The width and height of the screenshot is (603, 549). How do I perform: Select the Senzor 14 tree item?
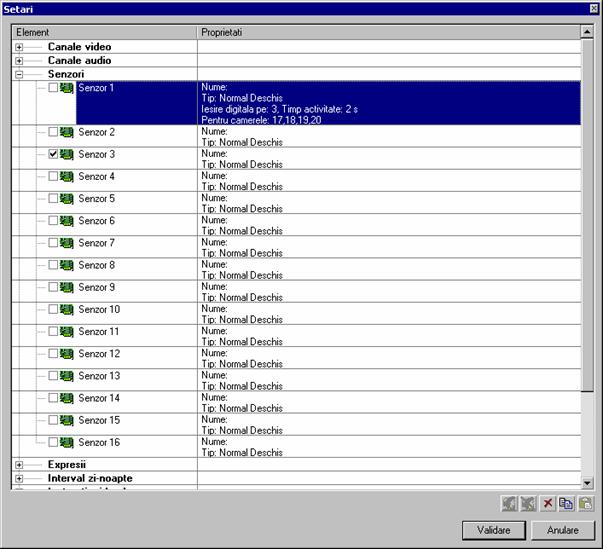(99, 398)
